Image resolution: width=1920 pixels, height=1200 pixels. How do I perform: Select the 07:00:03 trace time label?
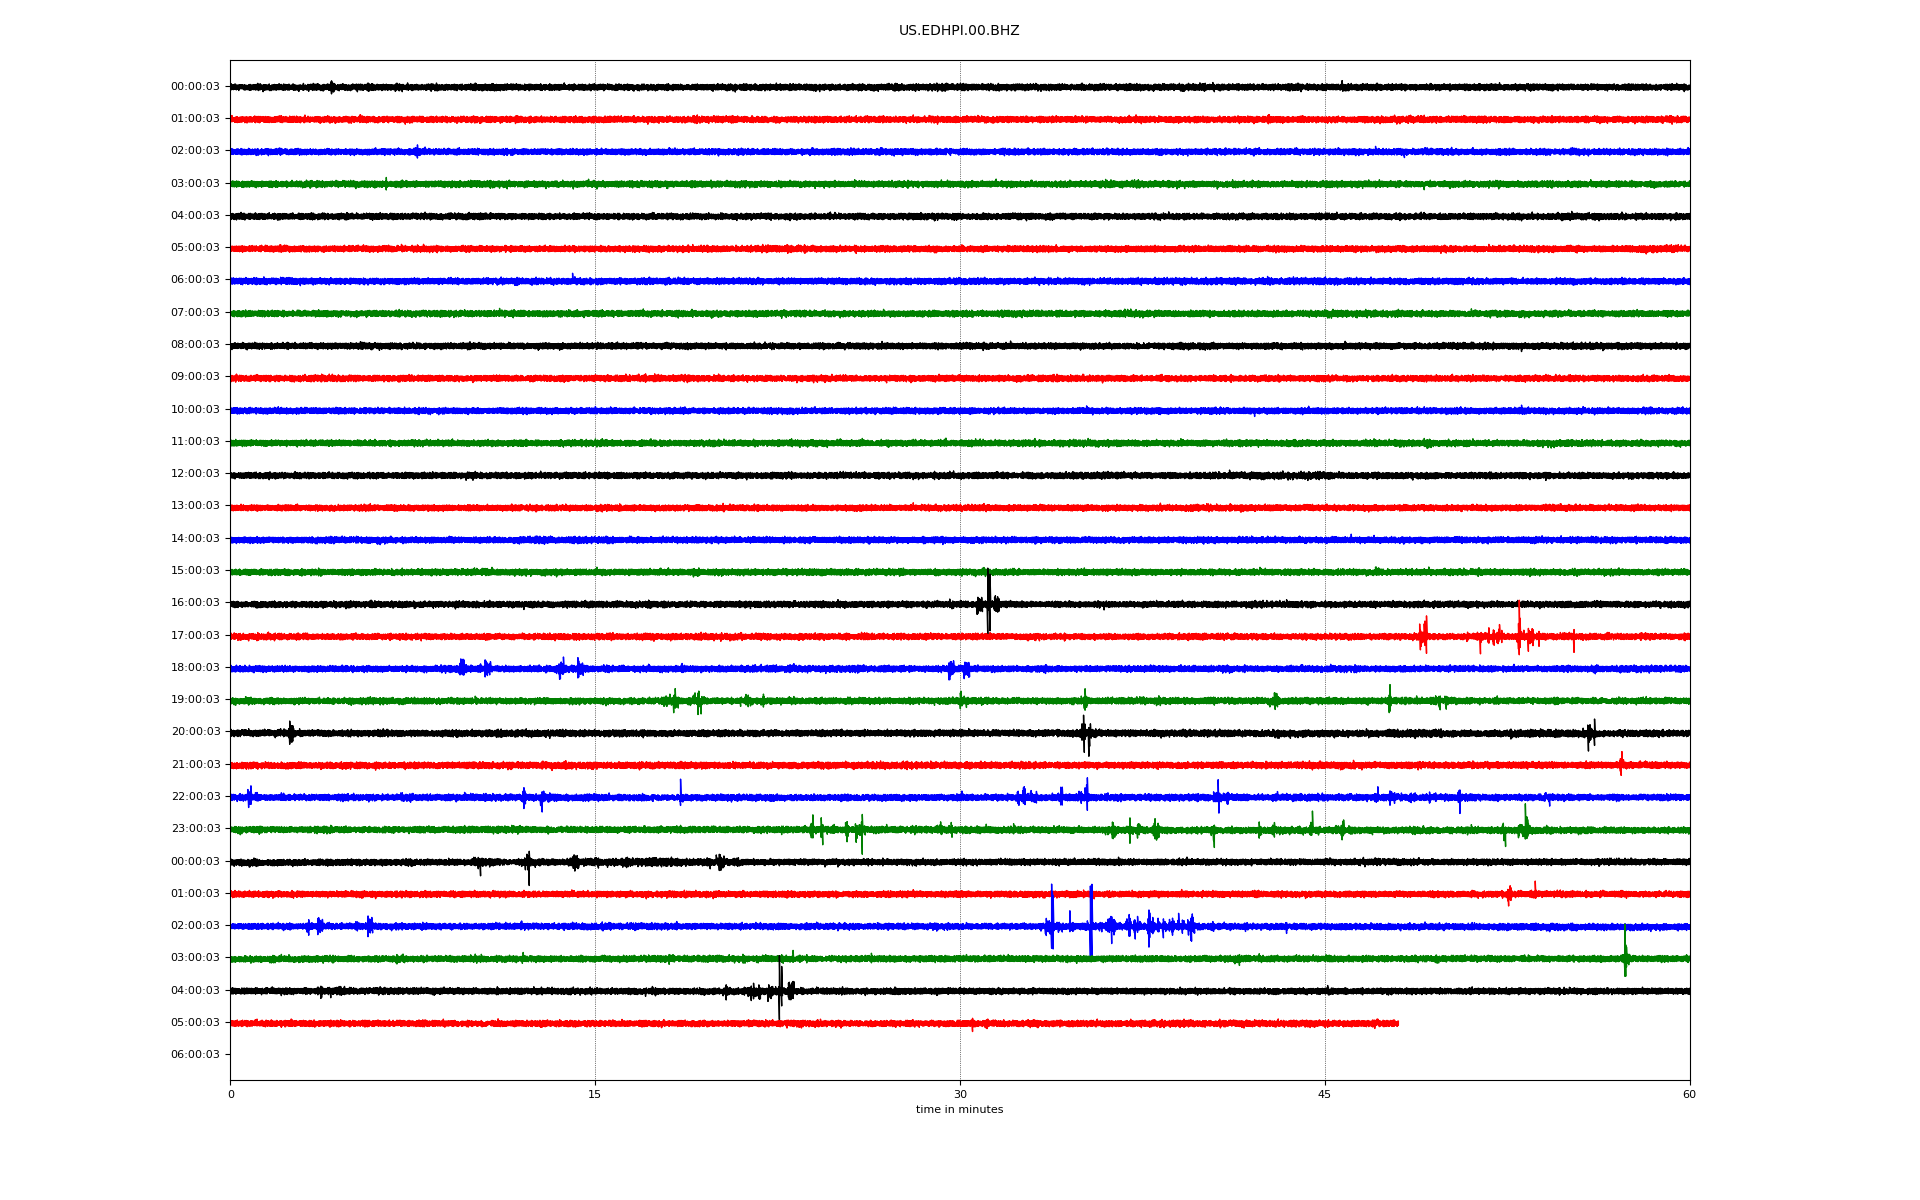click(195, 313)
